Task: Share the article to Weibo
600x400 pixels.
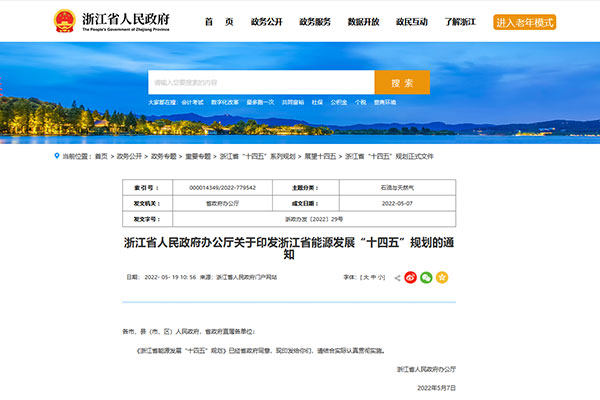Action: click(x=410, y=277)
